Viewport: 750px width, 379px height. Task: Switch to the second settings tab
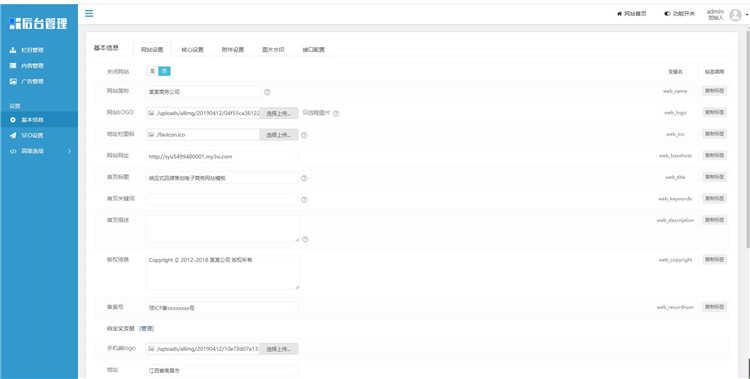pos(192,49)
